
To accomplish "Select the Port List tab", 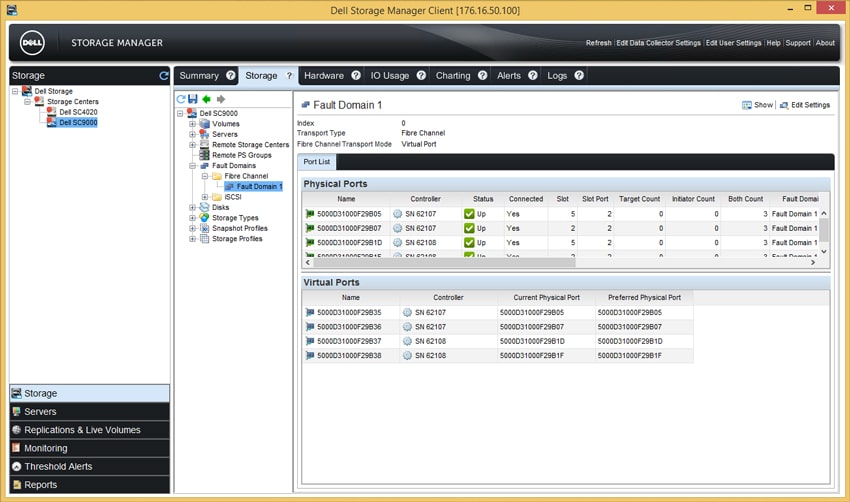I will (317, 162).
